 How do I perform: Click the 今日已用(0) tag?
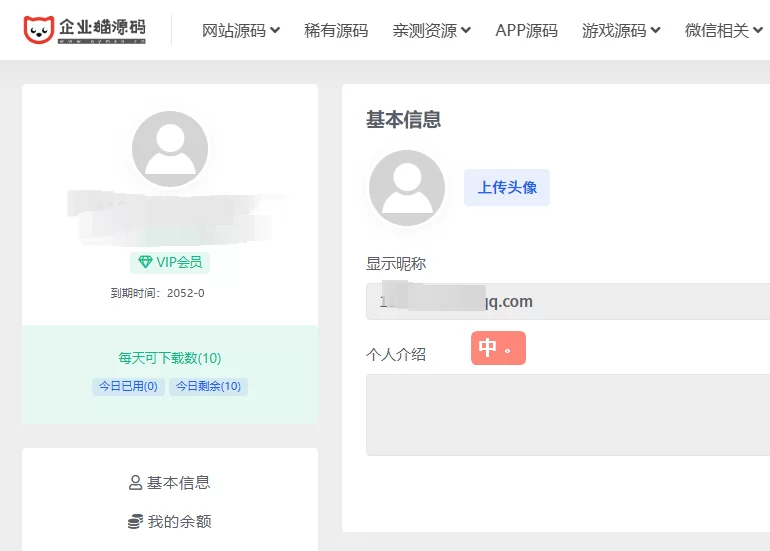coord(128,386)
